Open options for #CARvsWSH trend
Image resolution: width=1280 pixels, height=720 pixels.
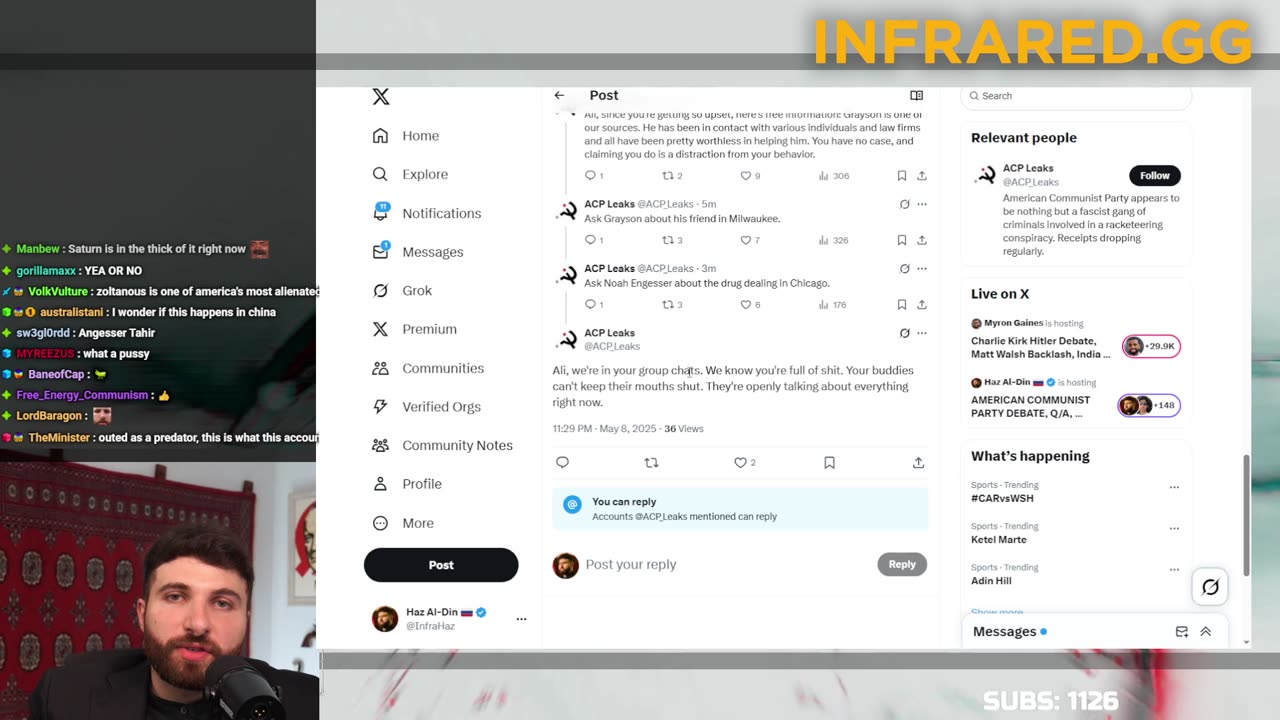pos(1174,487)
